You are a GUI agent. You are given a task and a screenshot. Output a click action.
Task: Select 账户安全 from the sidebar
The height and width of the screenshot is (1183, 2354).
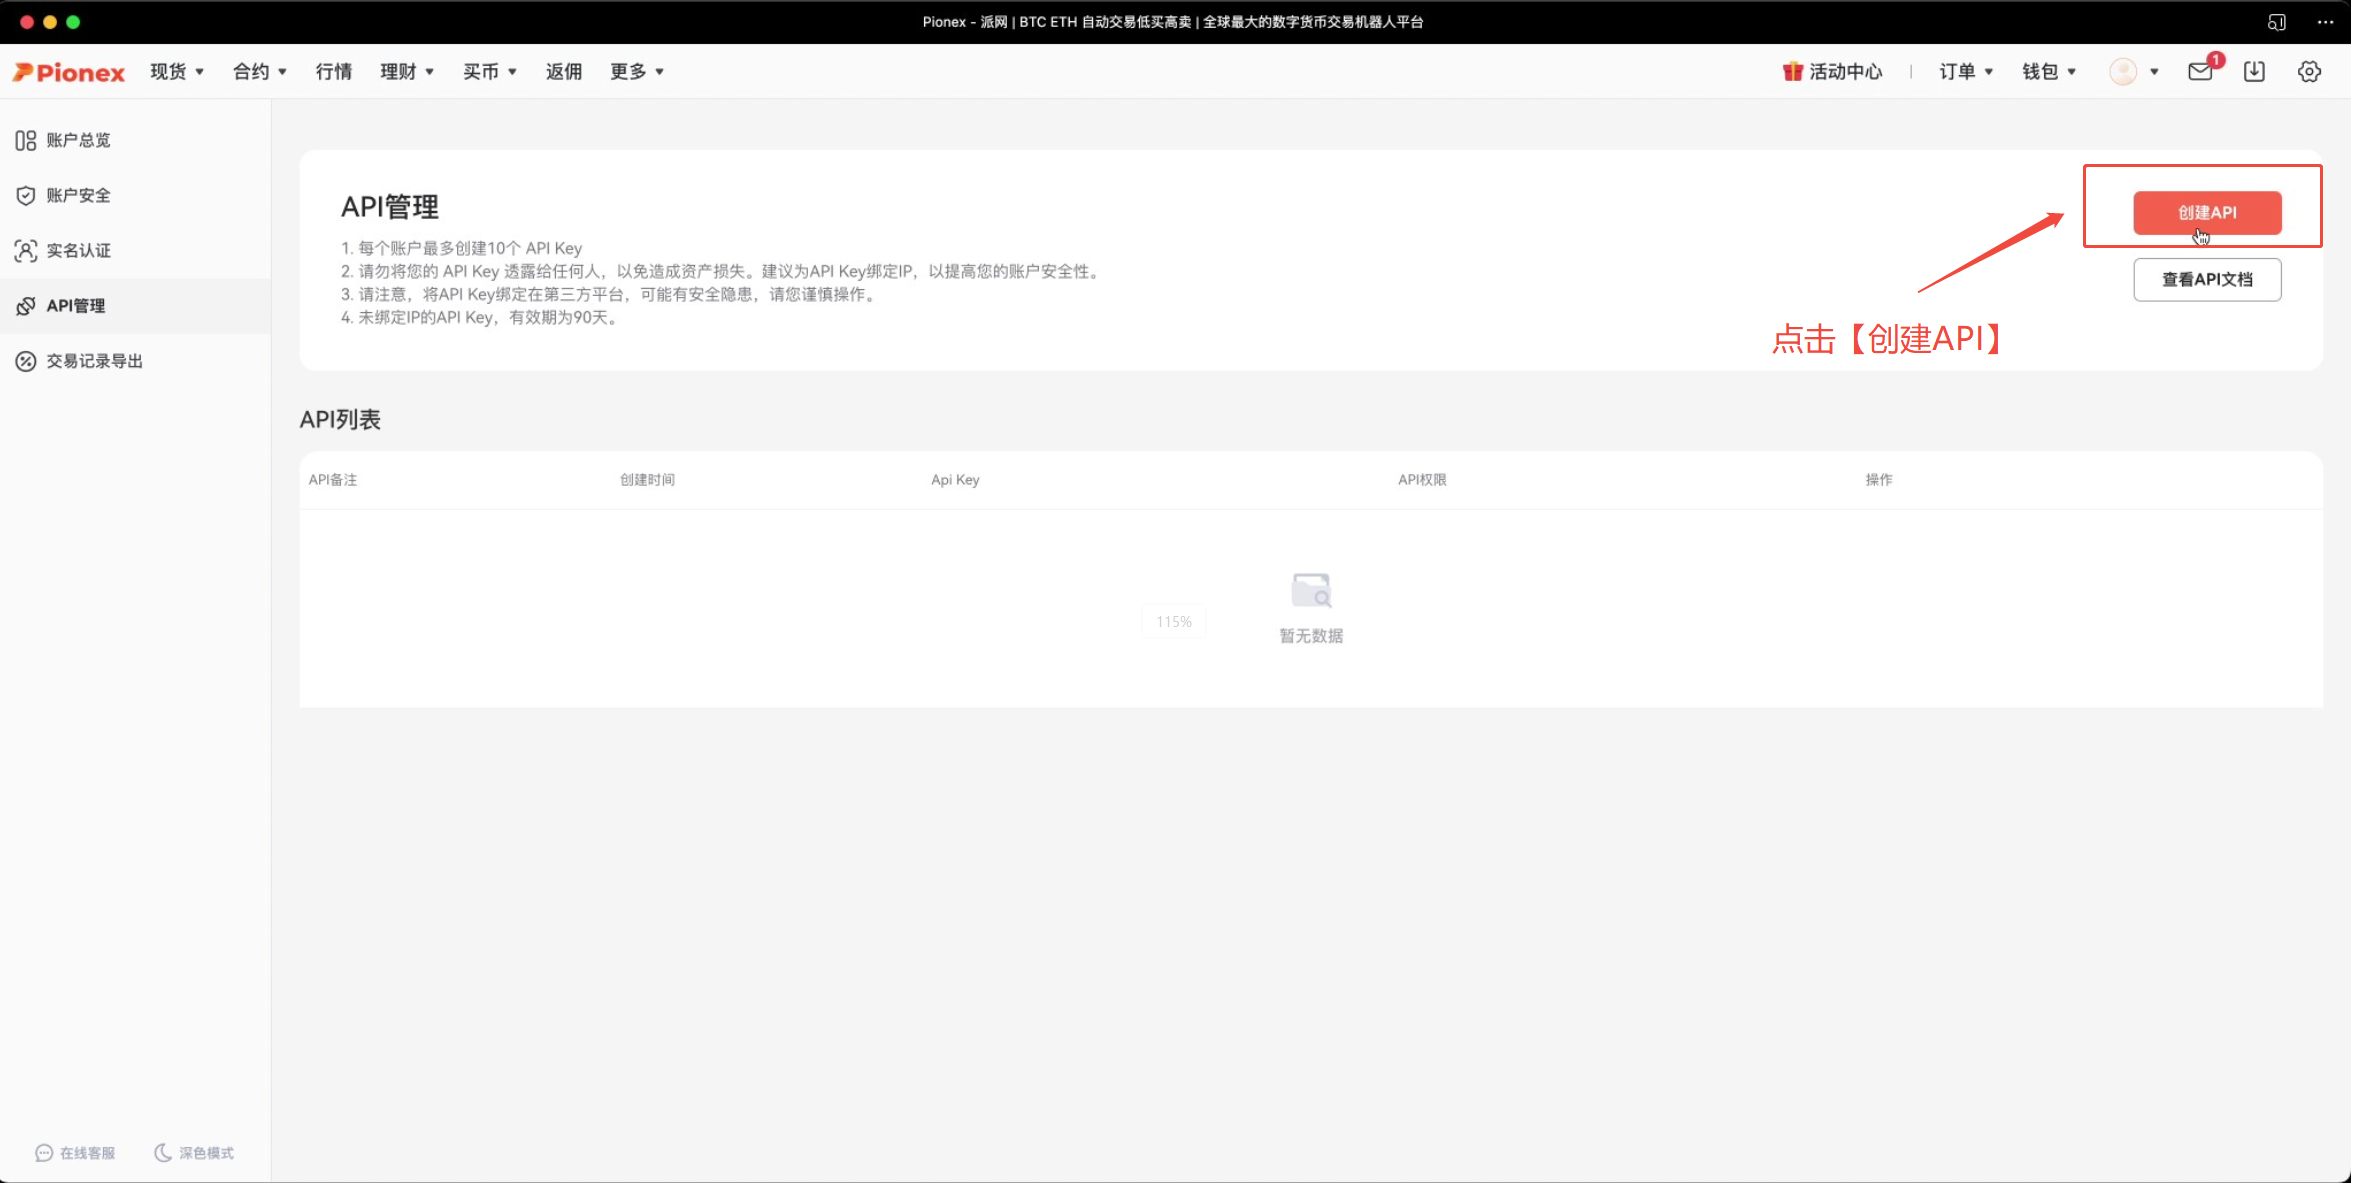point(78,195)
